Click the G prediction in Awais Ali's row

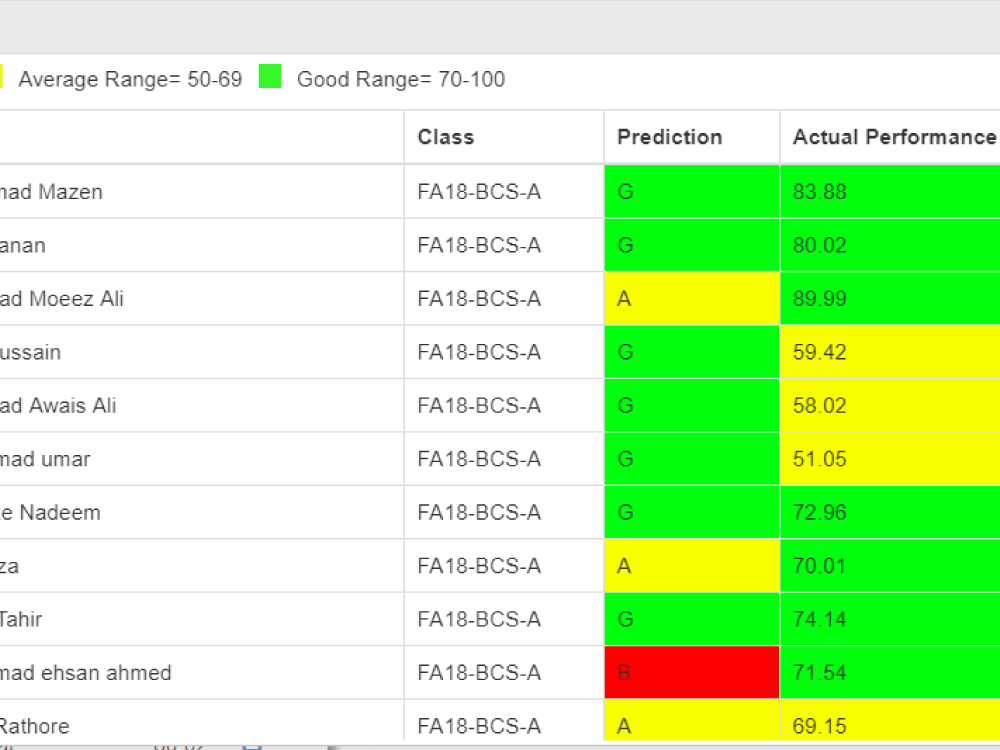691,406
